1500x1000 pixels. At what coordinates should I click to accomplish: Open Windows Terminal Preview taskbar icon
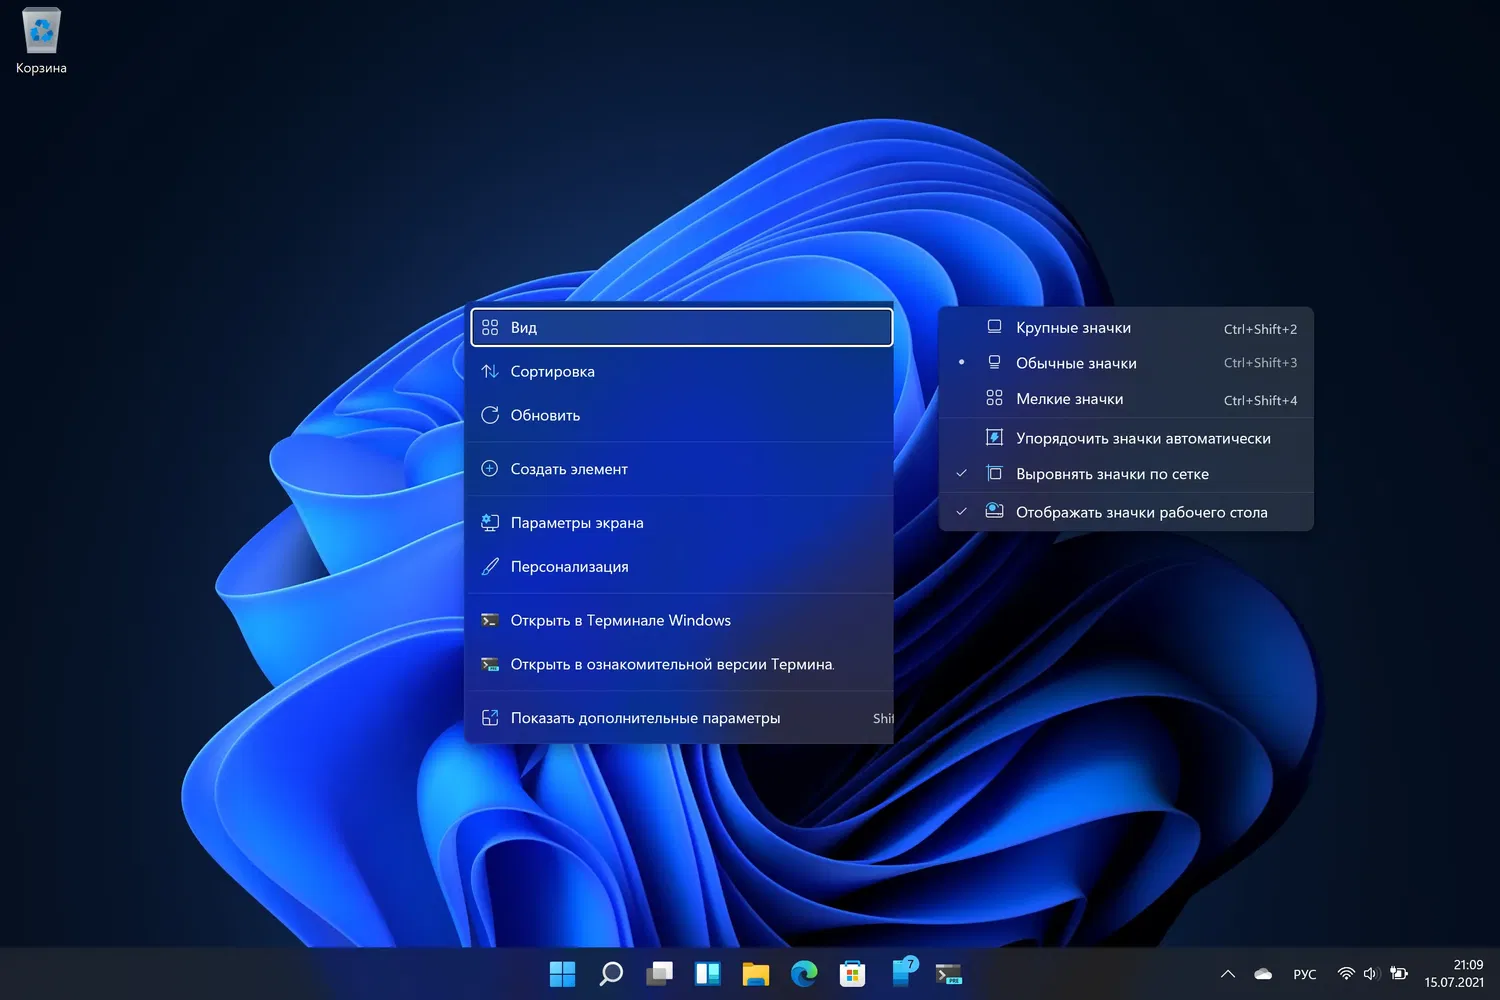pyautogui.click(x=948, y=974)
